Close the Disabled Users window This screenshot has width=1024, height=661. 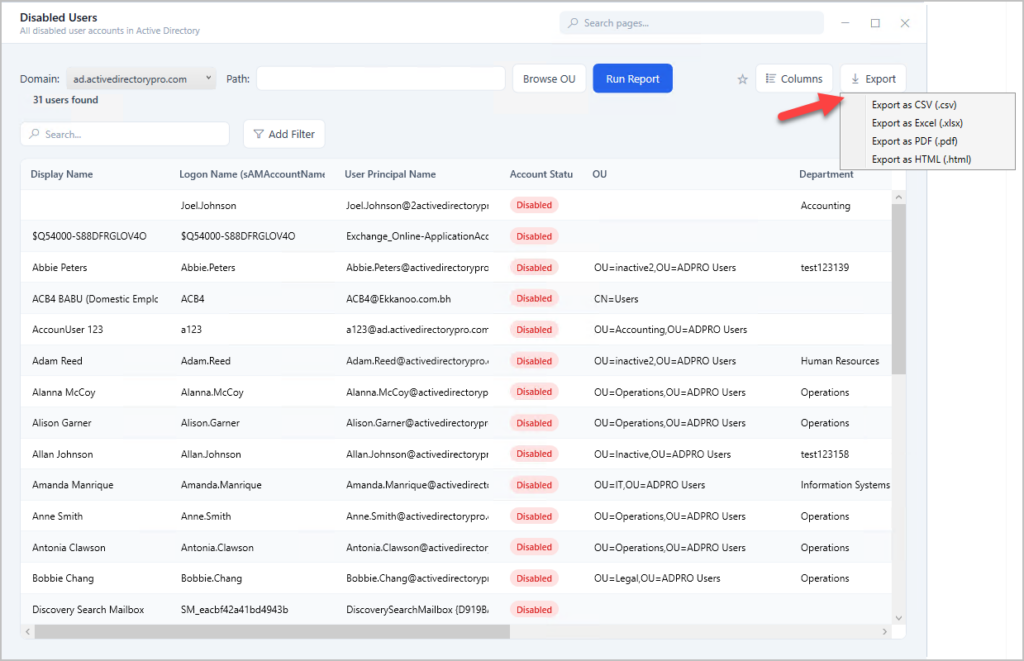coord(904,23)
